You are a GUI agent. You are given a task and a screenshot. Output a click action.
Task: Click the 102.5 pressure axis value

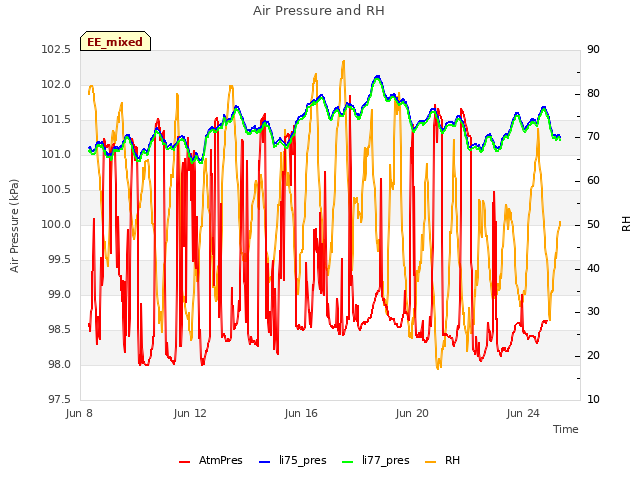tap(56, 50)
